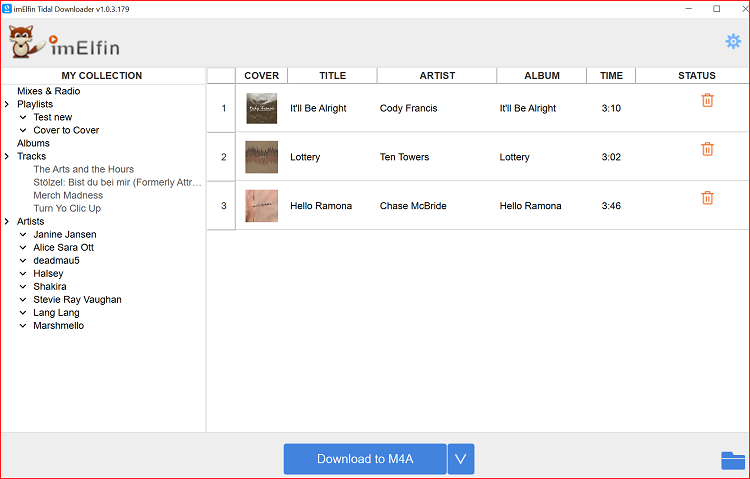Screen dimensions: 750x479
Task: Select the Merch Madness track
Action: click(68, 195)
